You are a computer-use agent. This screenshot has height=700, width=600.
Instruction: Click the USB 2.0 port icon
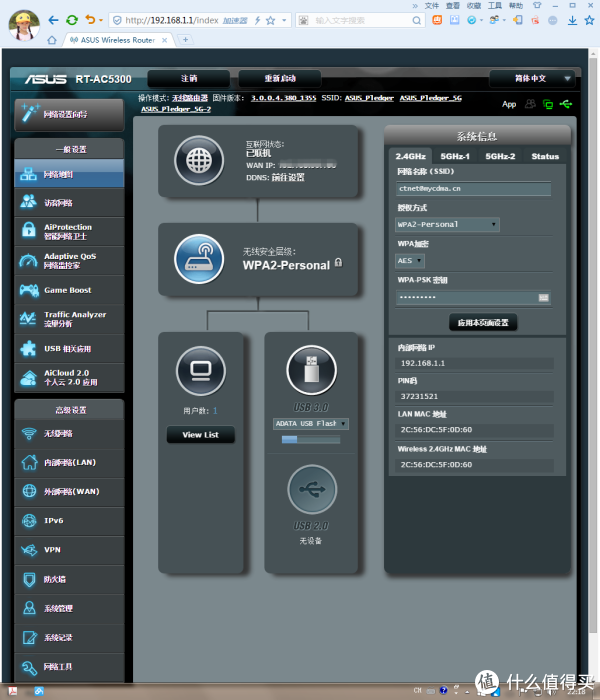(x=312, y=489)
